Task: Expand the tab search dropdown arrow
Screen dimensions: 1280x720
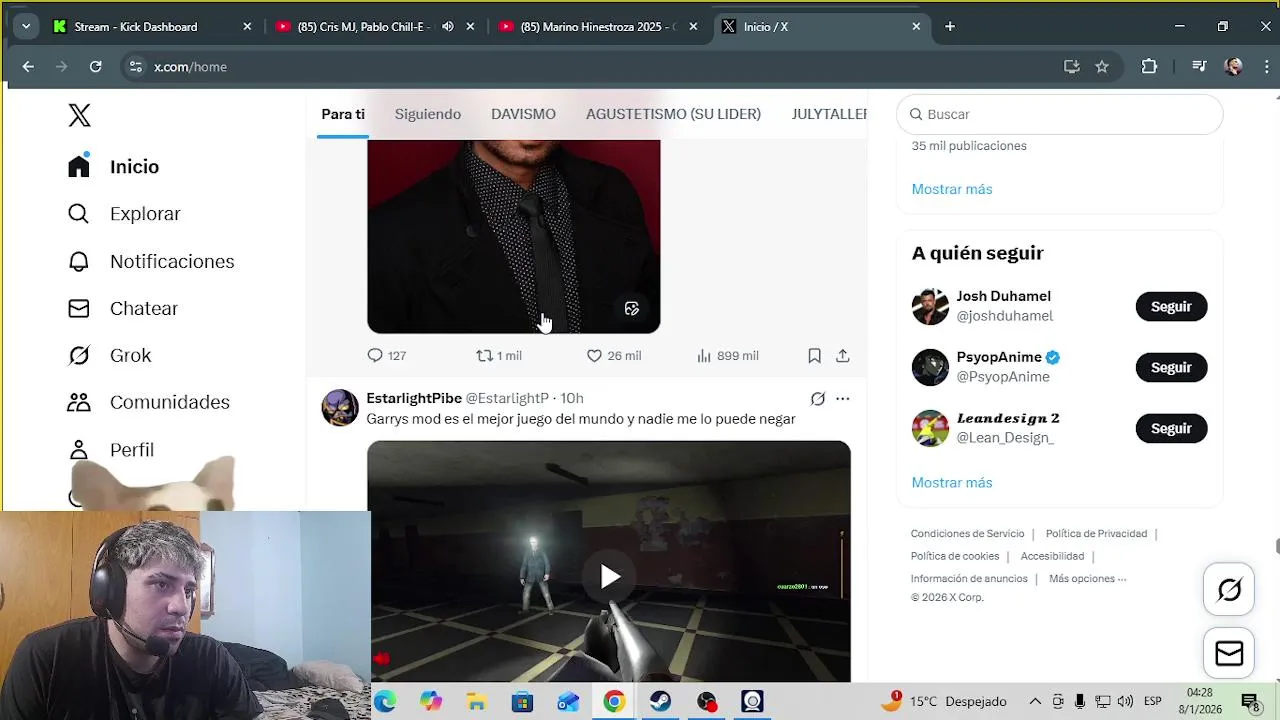Action: click(x=26, y=27)
